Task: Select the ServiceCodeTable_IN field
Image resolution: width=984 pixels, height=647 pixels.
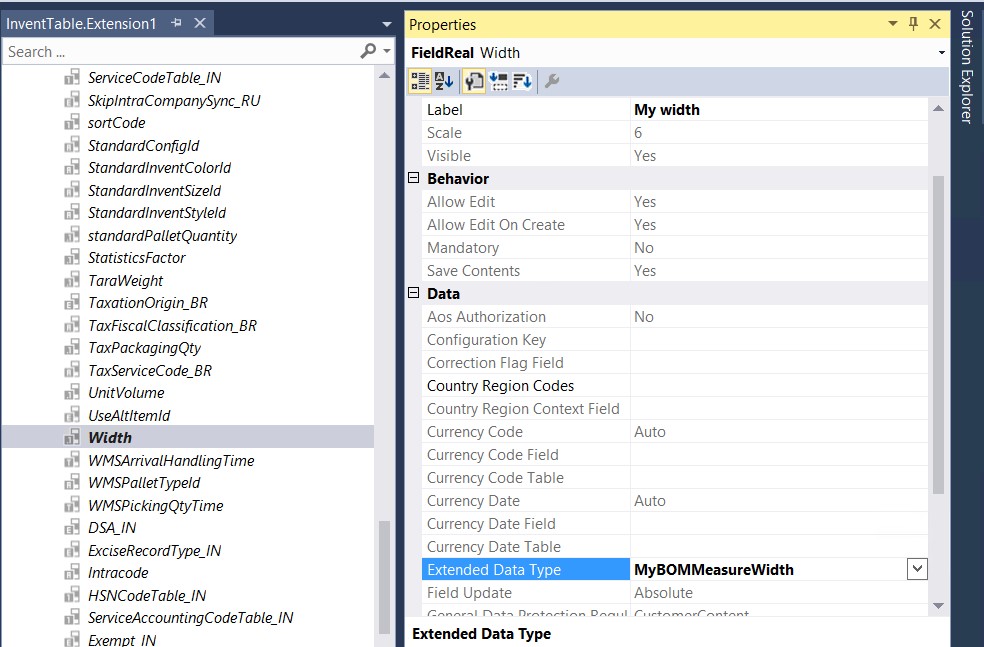Action: [154, 78]
